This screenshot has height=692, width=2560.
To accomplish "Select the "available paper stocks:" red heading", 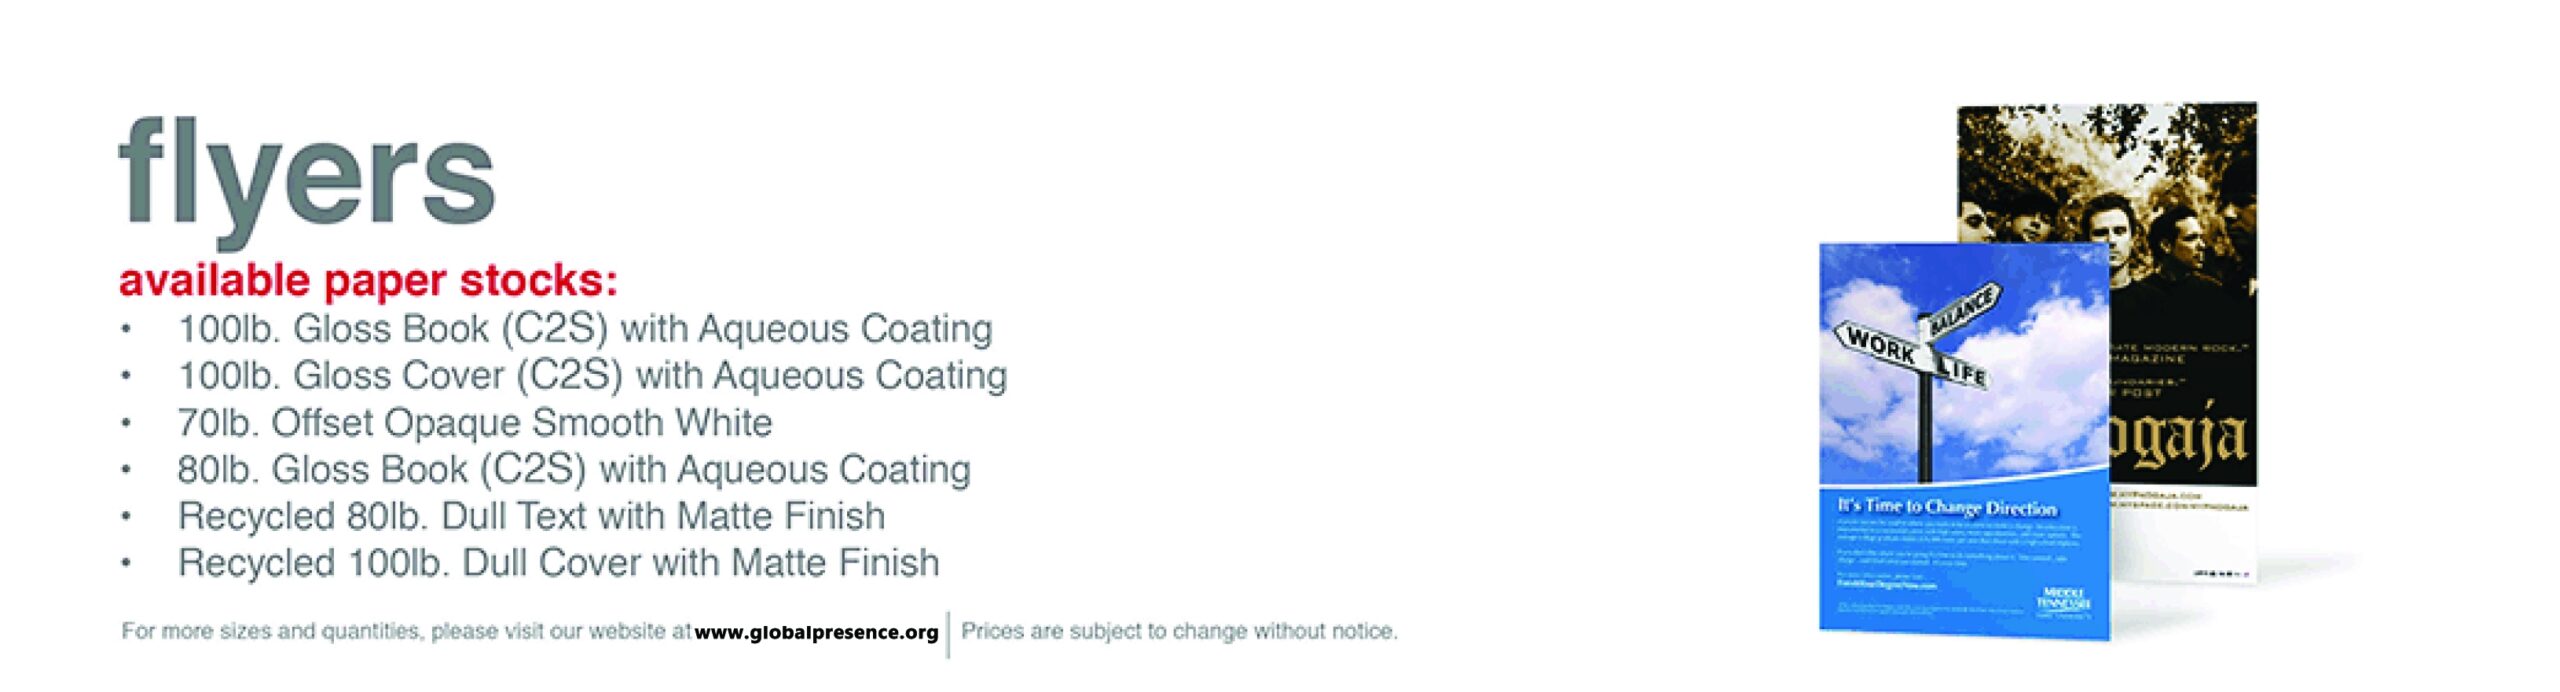I will click(x=368, y=281).
